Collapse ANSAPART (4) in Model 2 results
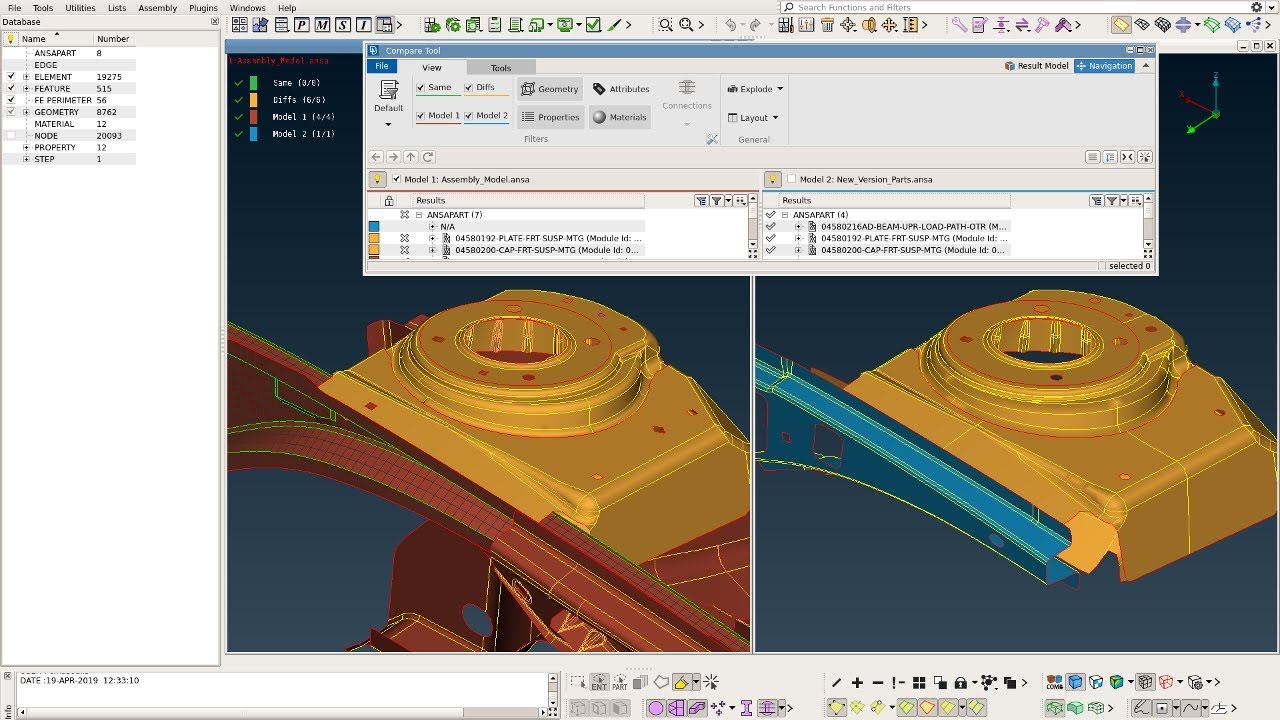 (x=785, y=215)
